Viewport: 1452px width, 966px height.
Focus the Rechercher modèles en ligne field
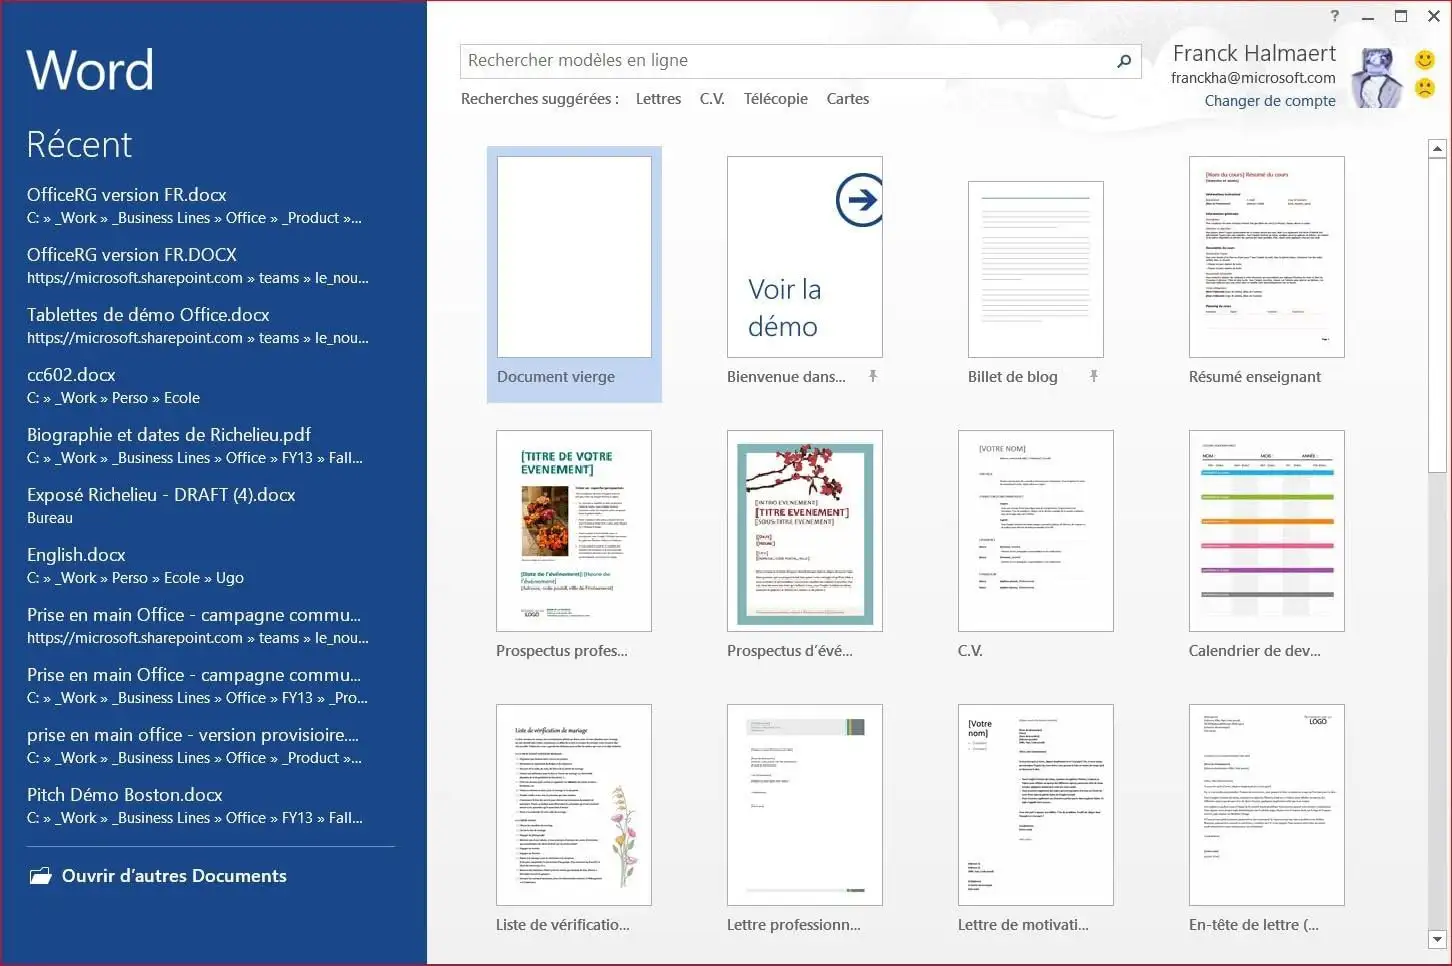(x=785, y=61)
